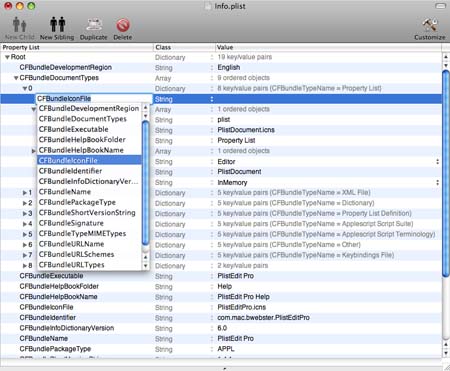Click the Duplicate toolbar icon
Image resolution: width=450 pixels, height=371 pixels.
pyautogui.click(x=94, y=25)
